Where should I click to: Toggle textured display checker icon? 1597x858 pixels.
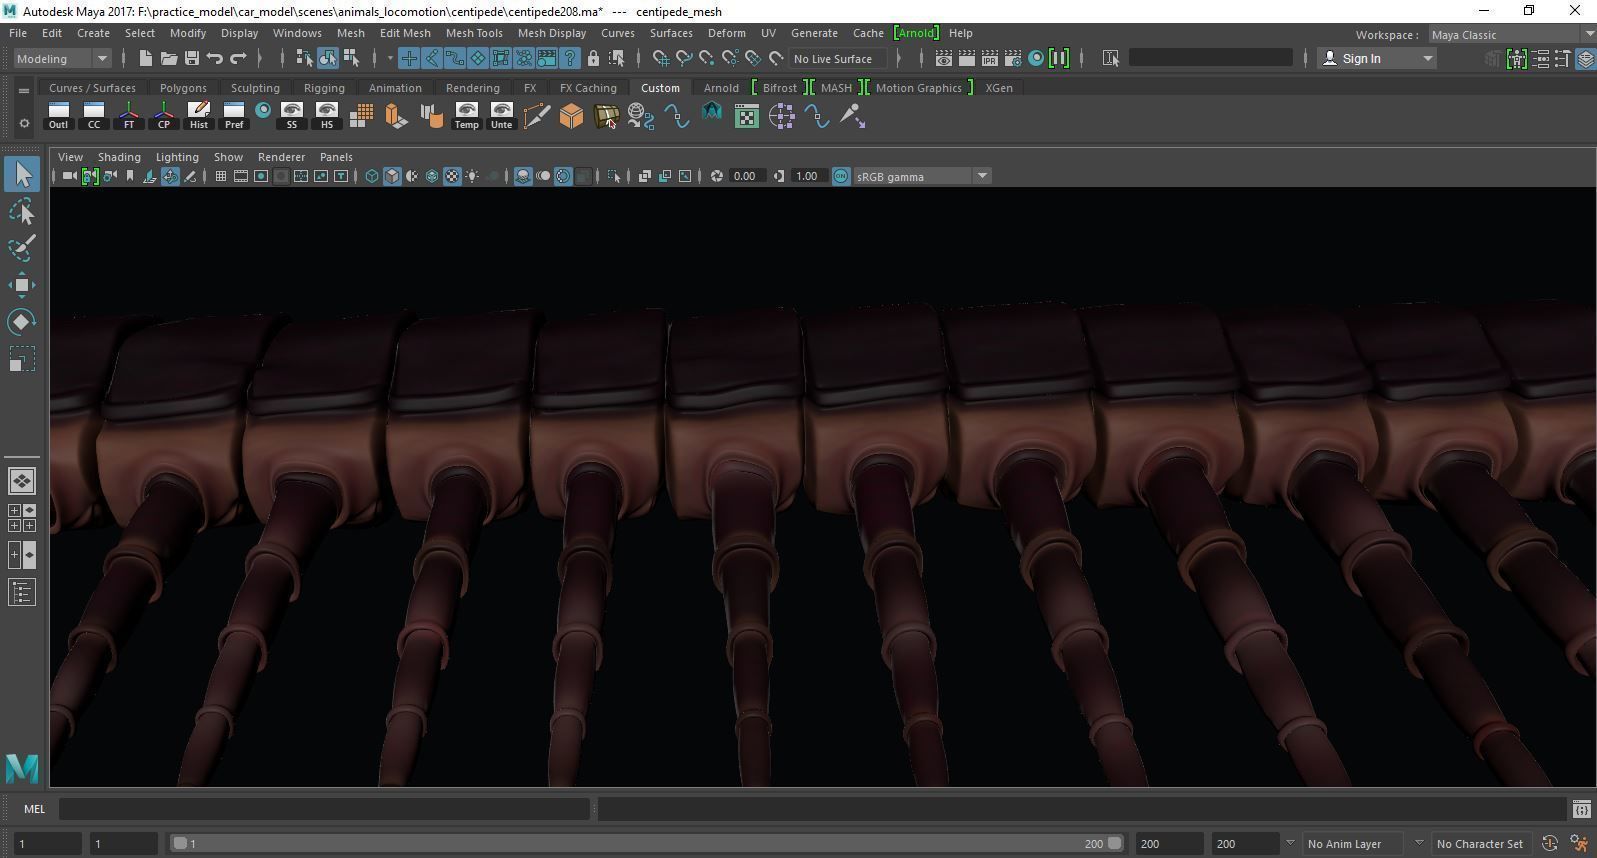(x=452, y=176)
